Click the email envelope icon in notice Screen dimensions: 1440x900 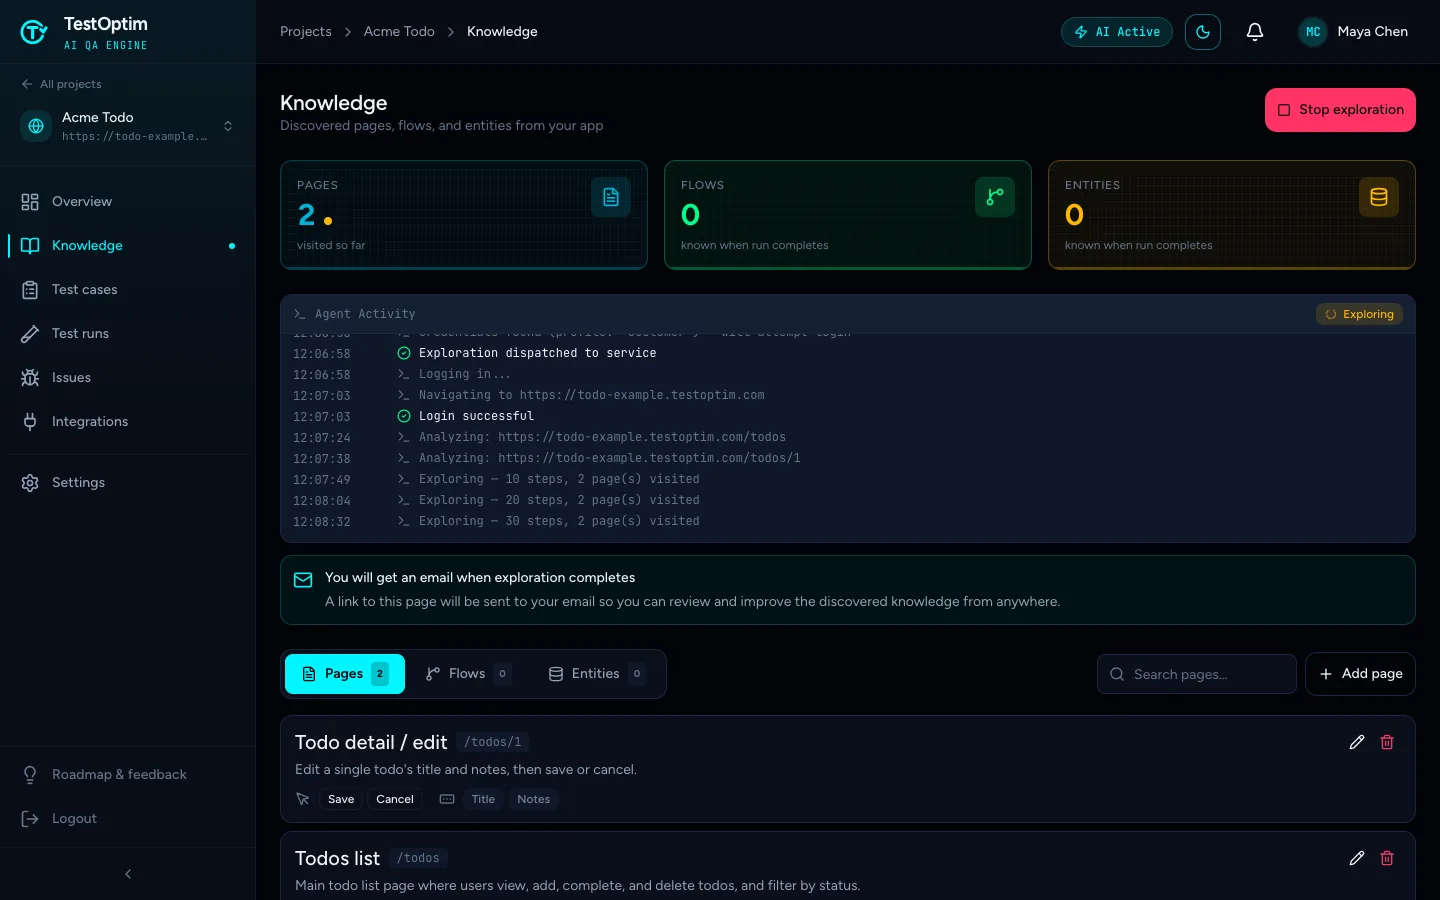[x=303, y=580]
